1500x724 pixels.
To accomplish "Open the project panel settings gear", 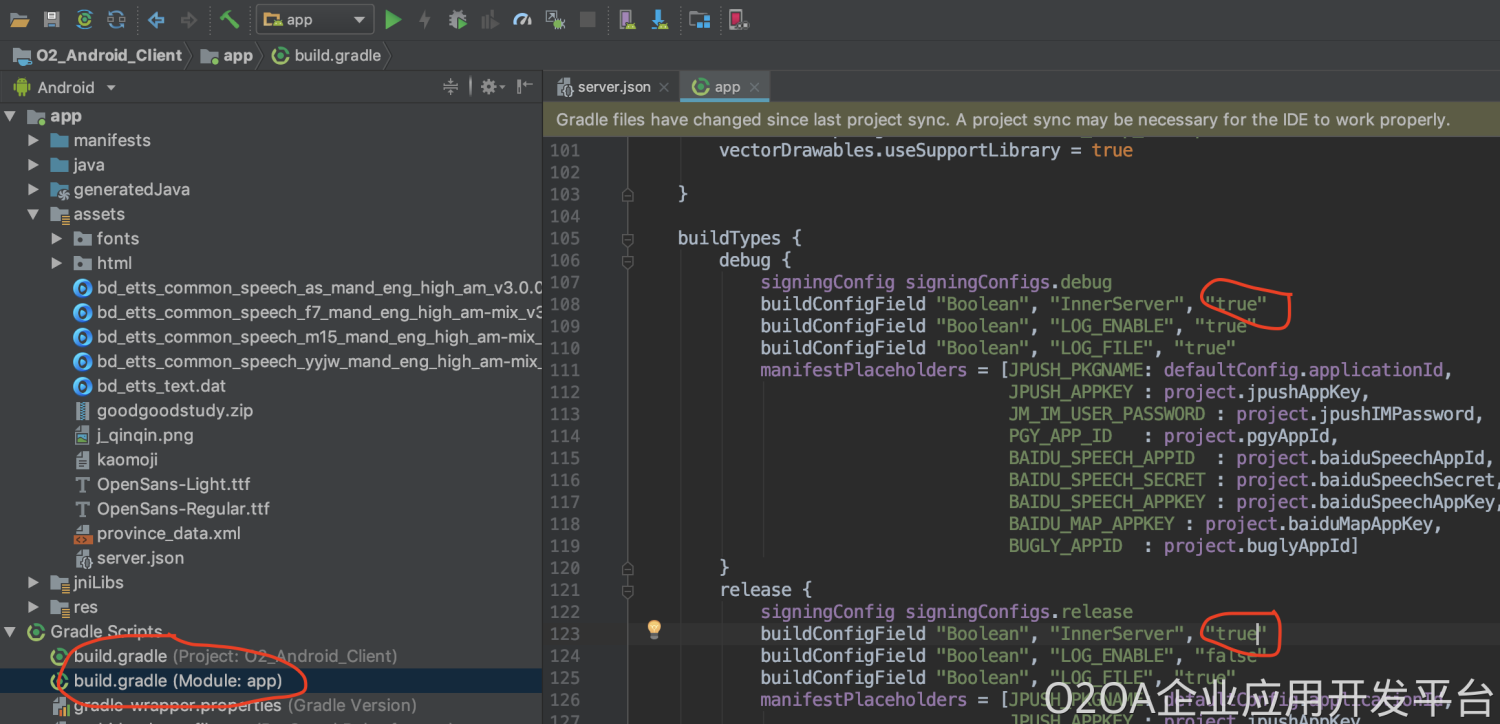I will pos(488,87).
